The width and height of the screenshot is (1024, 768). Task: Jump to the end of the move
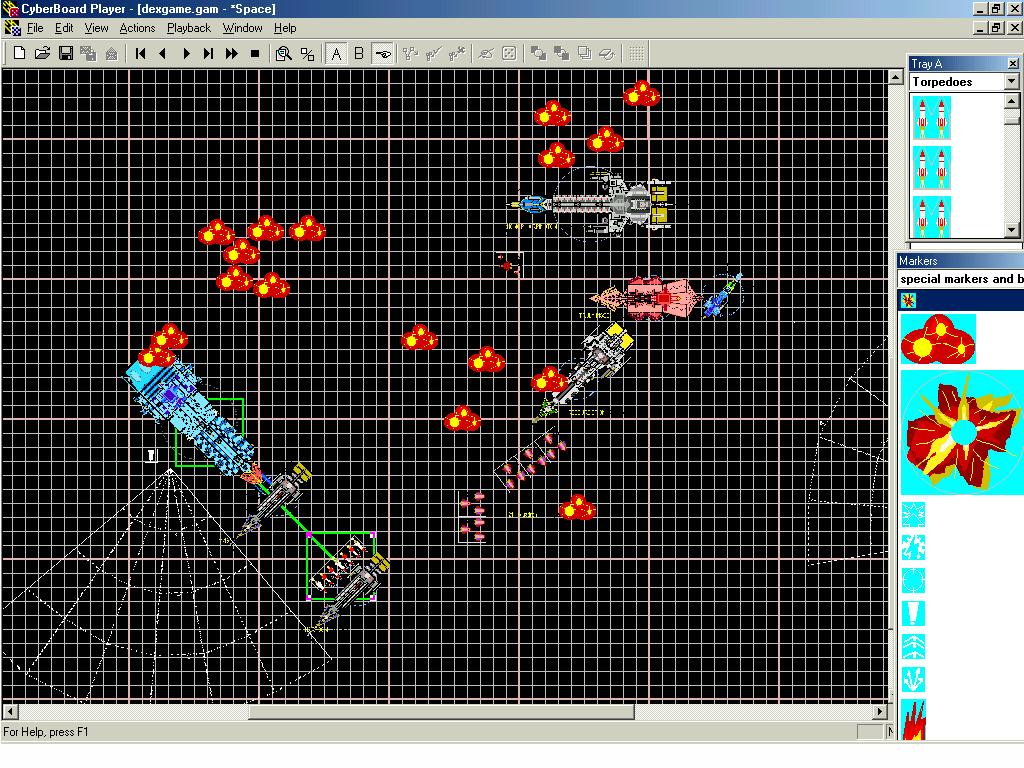pyautogui.click(x=208, y=54)
